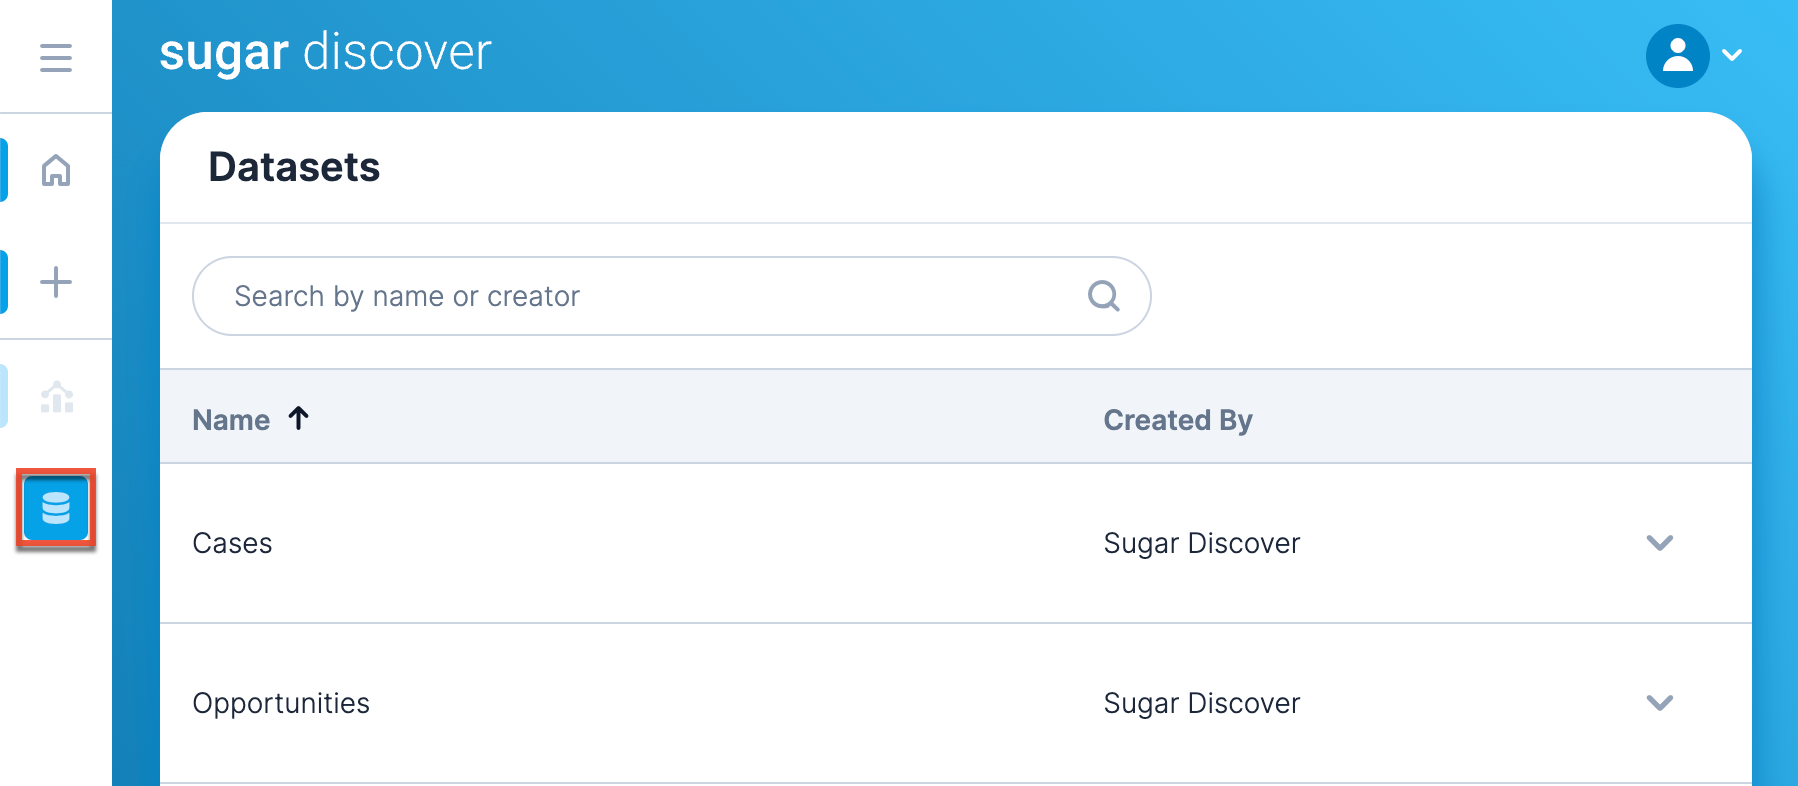
Task: Click Sugar Discover creator in Opportunities row
Action: 1201,703
